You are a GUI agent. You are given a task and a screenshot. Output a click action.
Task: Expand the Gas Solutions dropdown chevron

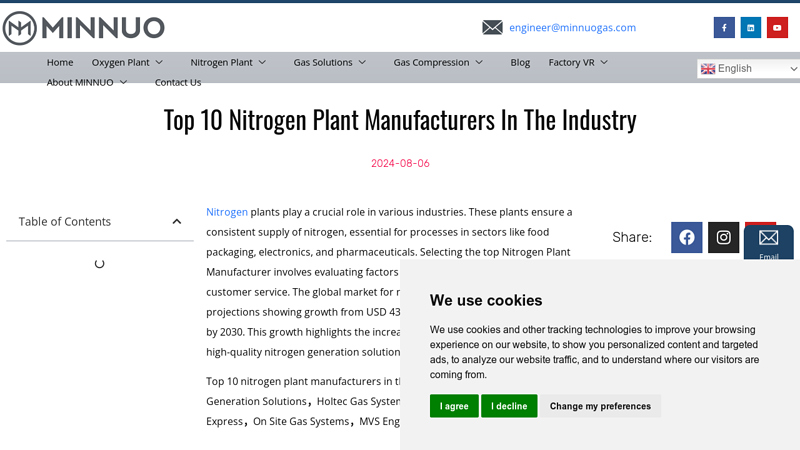pyautogui.click(x=362, y=62)
